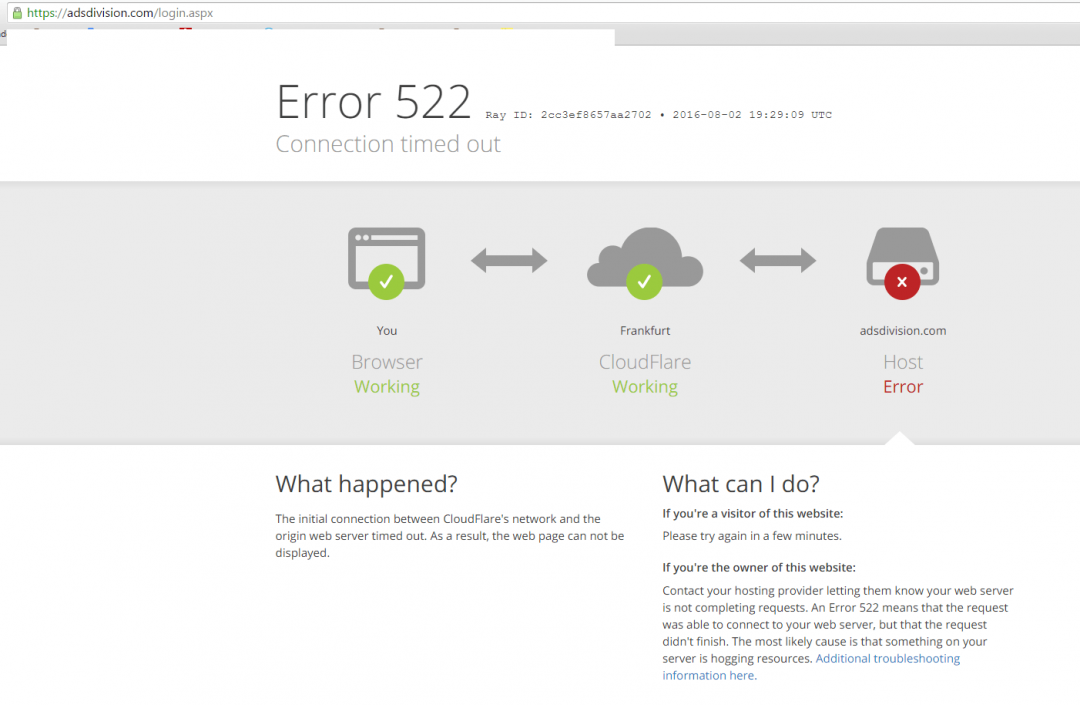Click the red Error status under Host
The height and width of the screenshot is (705, 1080).
[902, 387]
